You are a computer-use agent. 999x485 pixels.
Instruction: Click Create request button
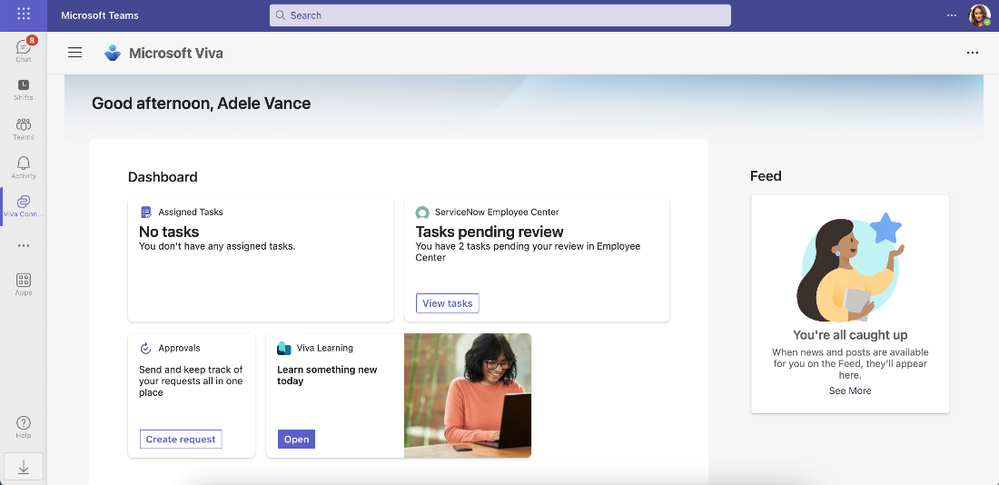[181, 439]
